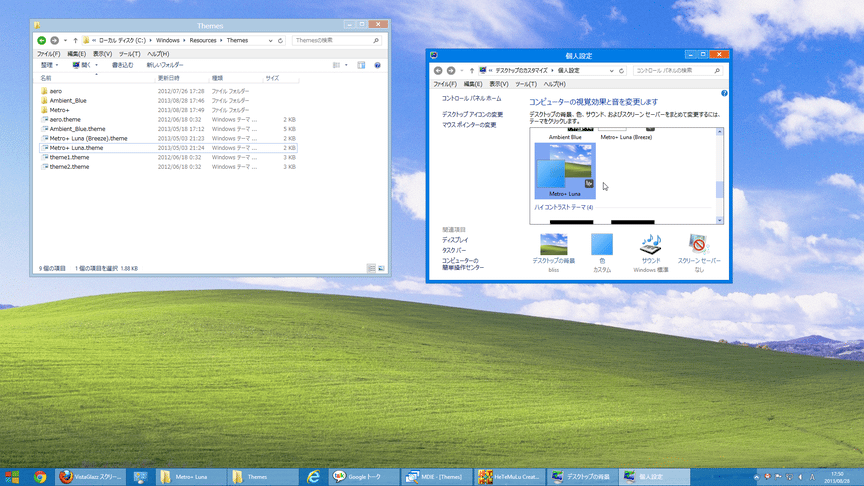Click 書き込む button in Themes toolbar
This screenshot has height=486, width=864.
tap(122, 65)
